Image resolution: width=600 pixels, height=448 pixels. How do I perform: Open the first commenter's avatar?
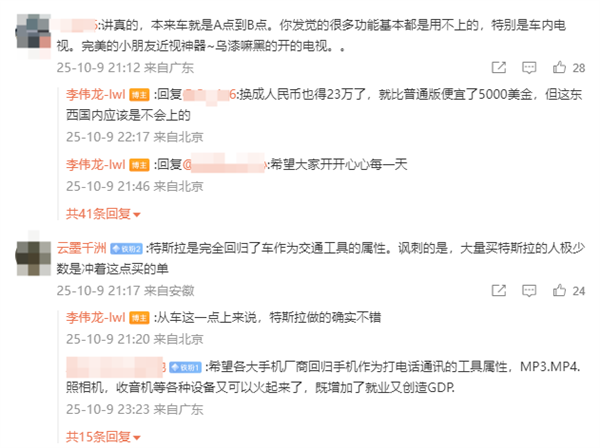[34, 36]
